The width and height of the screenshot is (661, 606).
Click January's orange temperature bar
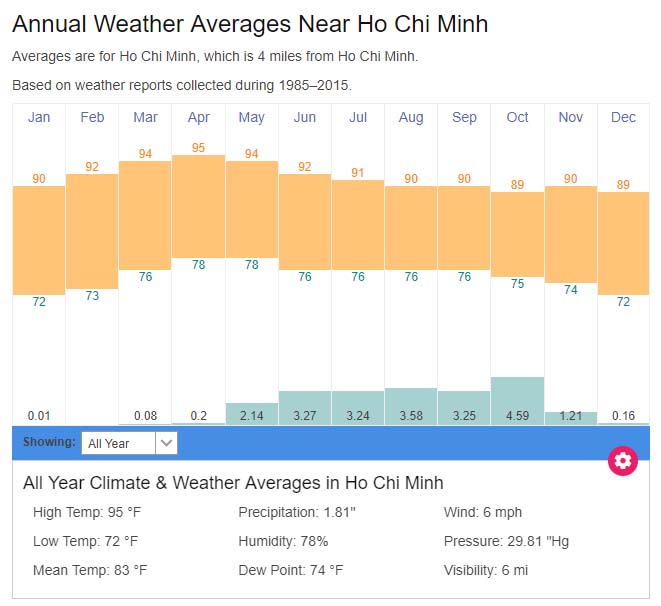coord(39,240)
